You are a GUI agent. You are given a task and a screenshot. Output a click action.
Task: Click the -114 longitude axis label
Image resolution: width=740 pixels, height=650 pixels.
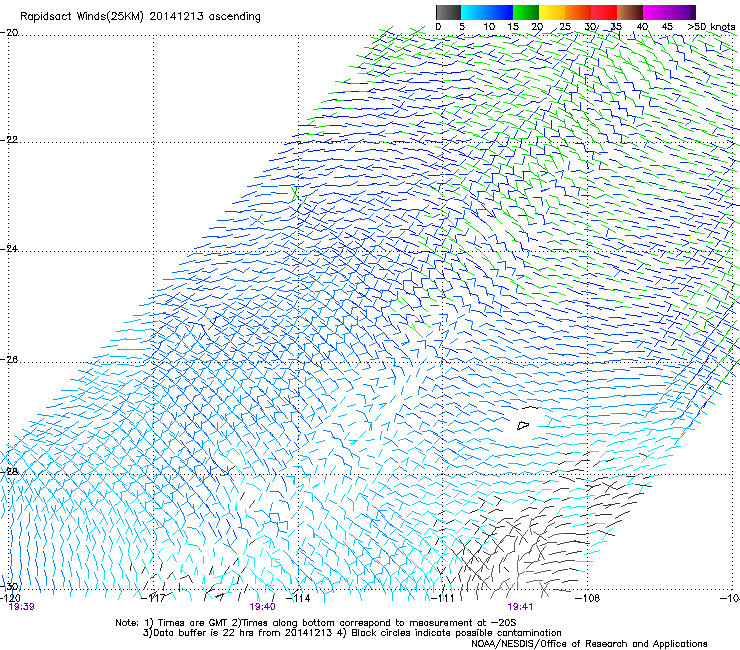click(298, 598)
